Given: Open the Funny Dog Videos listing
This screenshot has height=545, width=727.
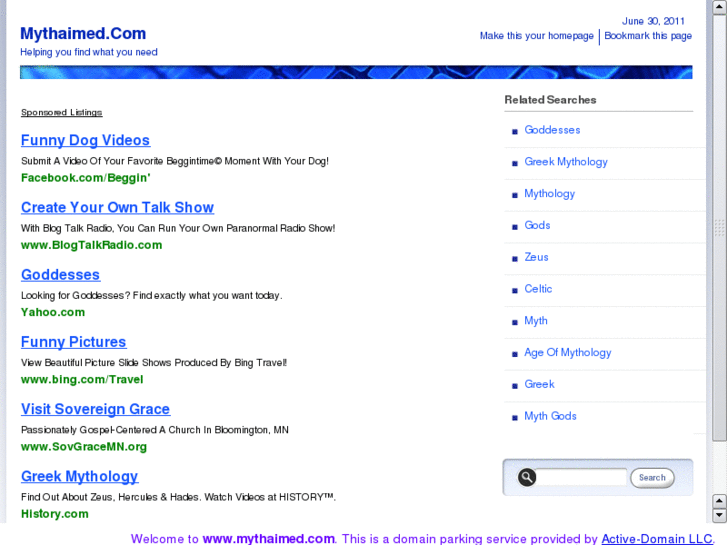Looking at the screenshot, I should click(x=85, y=140).
